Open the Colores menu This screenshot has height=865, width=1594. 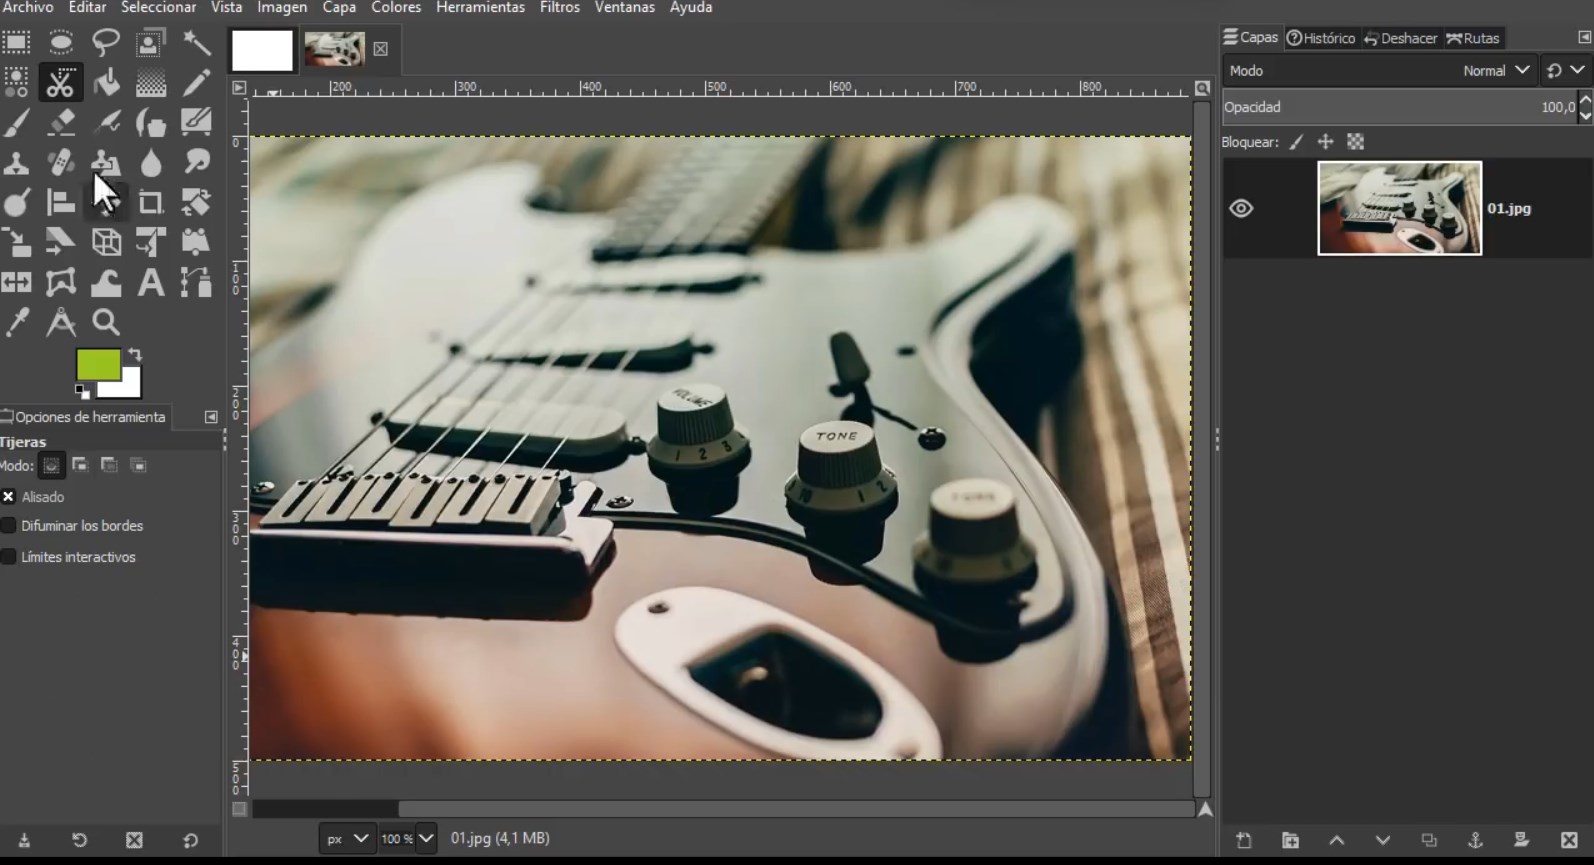pos(396,7)
